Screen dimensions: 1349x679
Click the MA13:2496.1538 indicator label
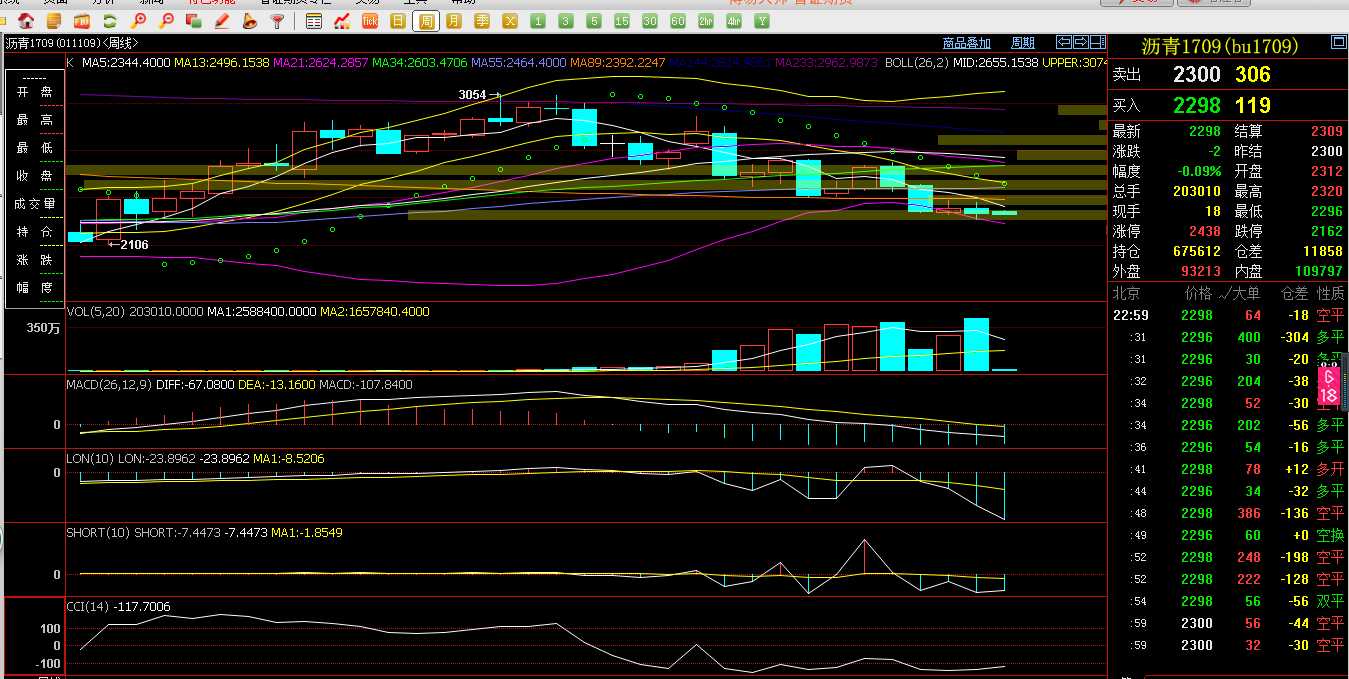pos(222,62)
